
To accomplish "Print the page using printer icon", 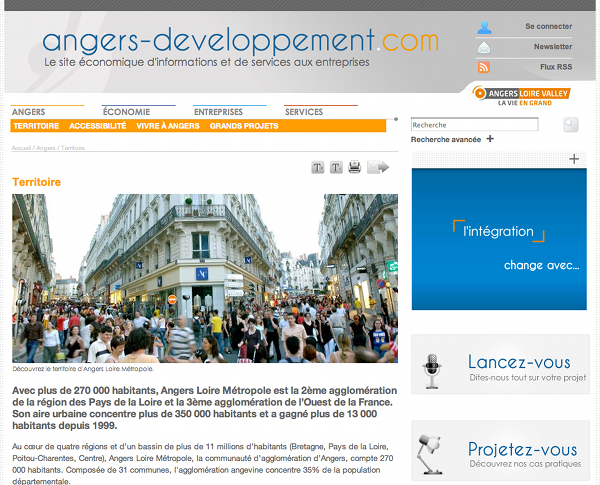I will 354,167.
